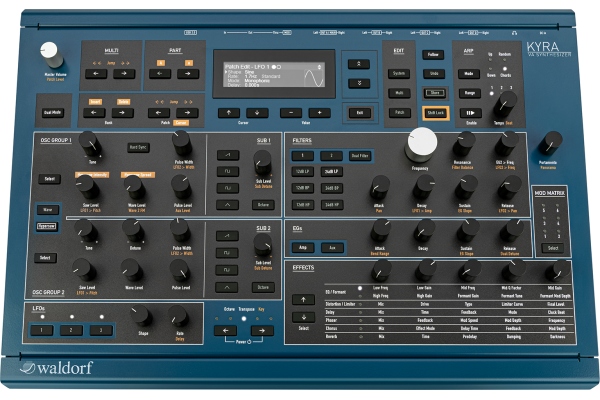This screenshot has height=400, width=600.
Task: Select the SUB 1 sawtooth waveform button
Action: click(228, 155)
